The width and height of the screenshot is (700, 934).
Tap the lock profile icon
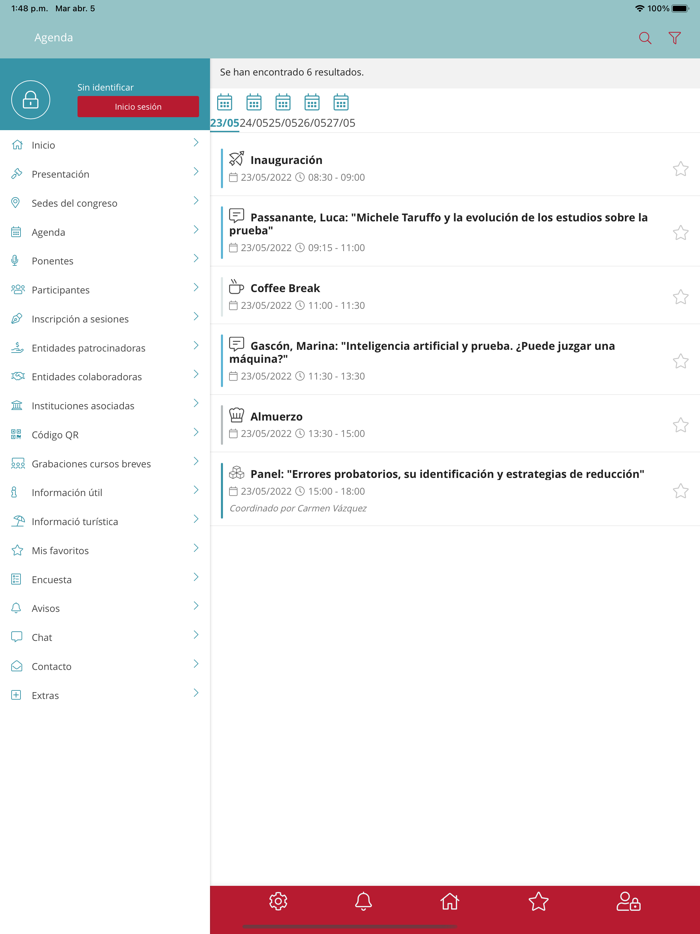click(x=30, y=99)
